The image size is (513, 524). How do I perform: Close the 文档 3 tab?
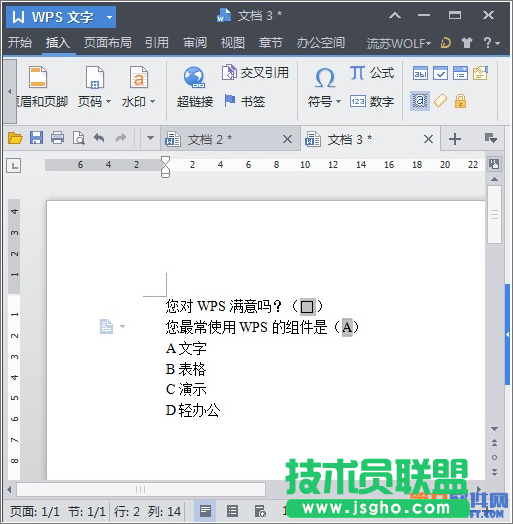[428, 139]
